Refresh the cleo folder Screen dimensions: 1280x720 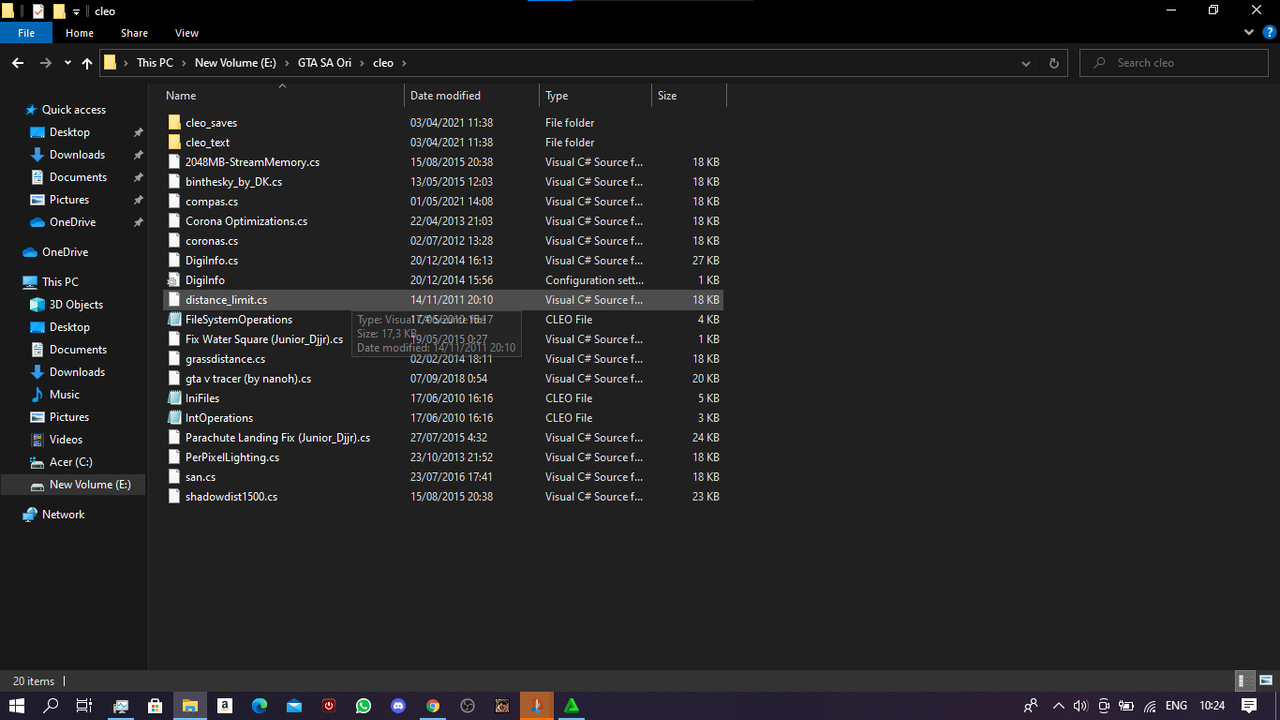coord(1053,63)
